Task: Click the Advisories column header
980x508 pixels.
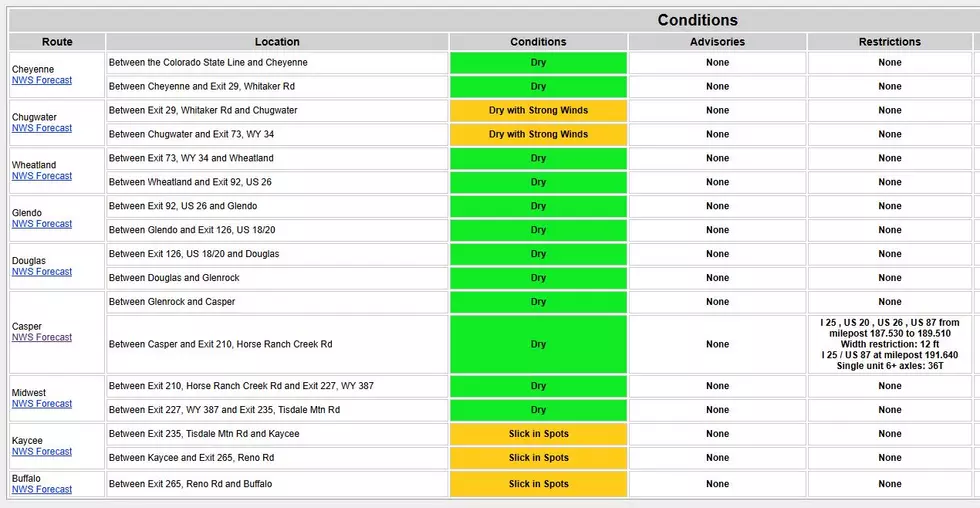Action: point(718,42)
